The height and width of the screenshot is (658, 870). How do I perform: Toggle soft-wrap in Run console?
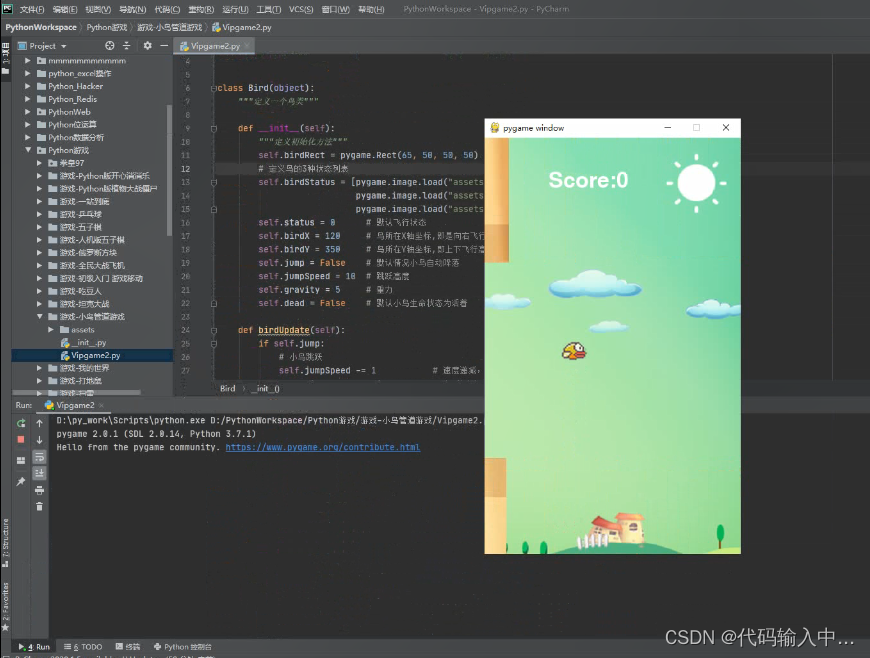tap(39, 457)
